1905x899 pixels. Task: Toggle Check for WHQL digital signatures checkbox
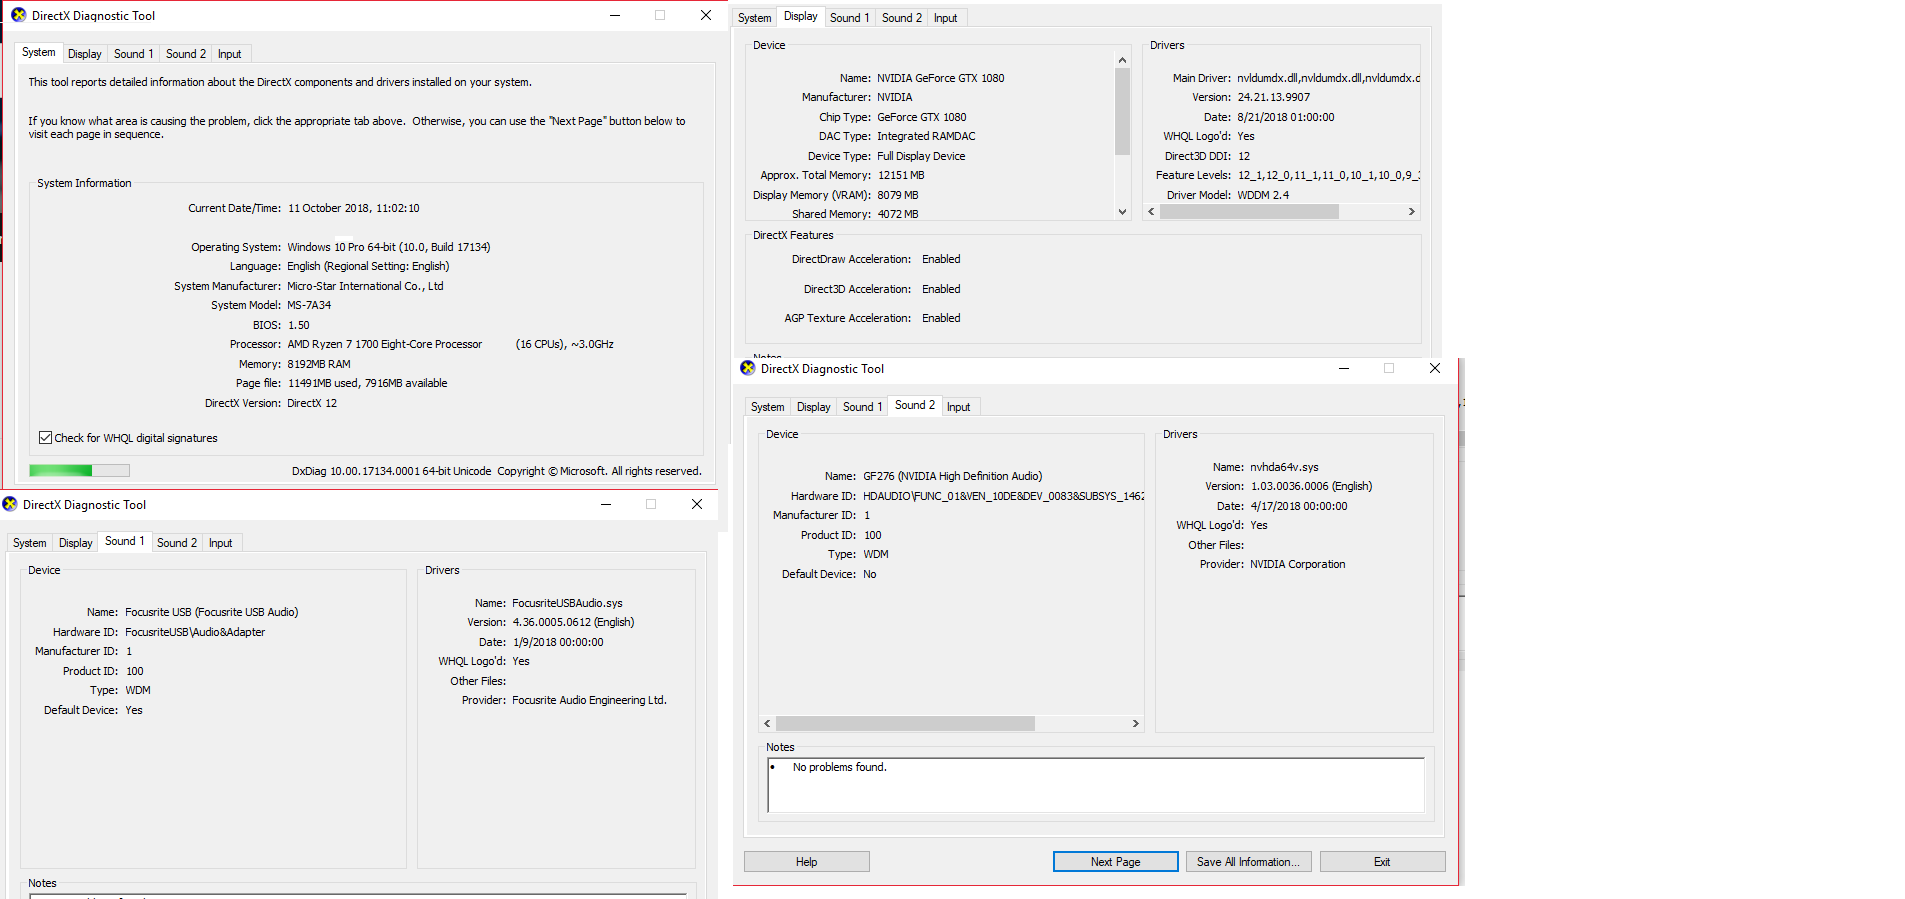[x=45, y=438]
